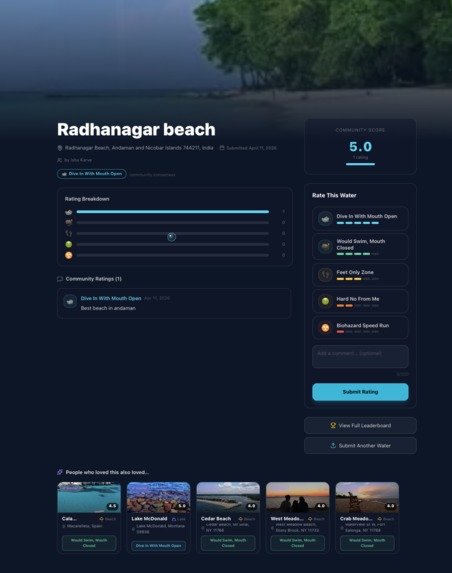
Task: Click the Biohazard Speed Run orange icon in the rating panel
Action: click(325, 328)
